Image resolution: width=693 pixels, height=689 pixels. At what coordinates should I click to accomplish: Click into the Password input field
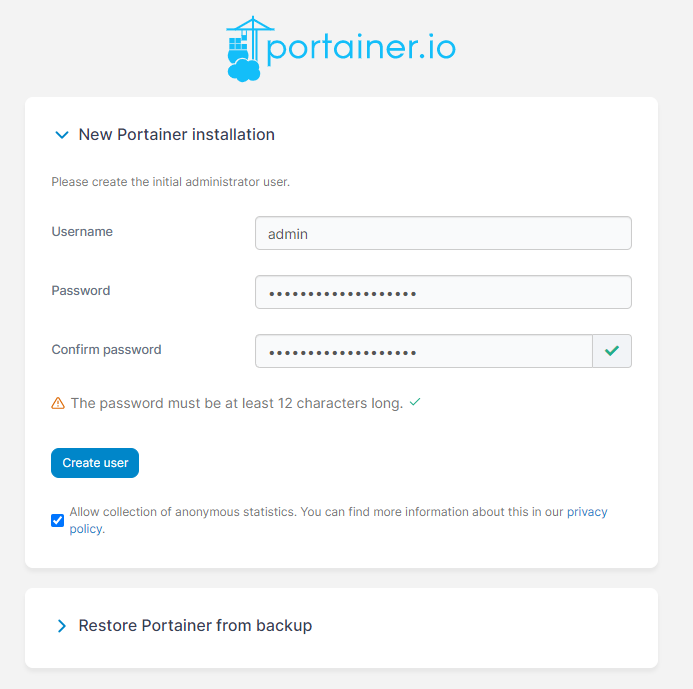[443, 293]
